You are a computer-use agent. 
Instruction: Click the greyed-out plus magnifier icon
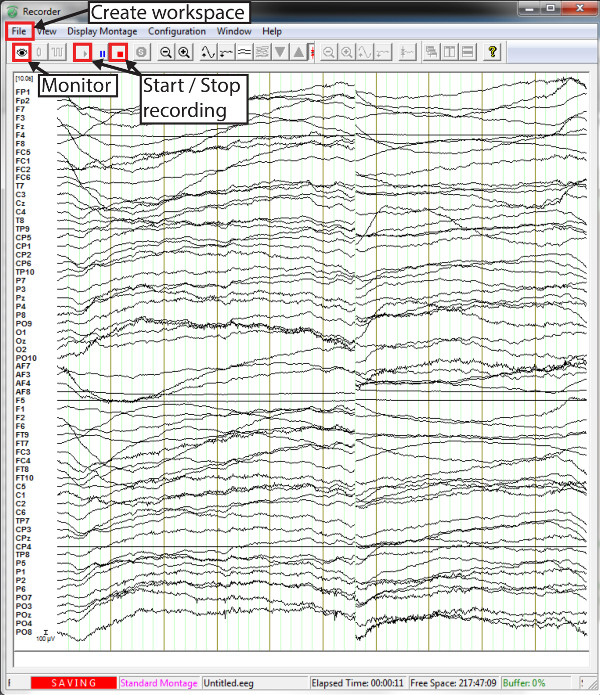[347, 52]
